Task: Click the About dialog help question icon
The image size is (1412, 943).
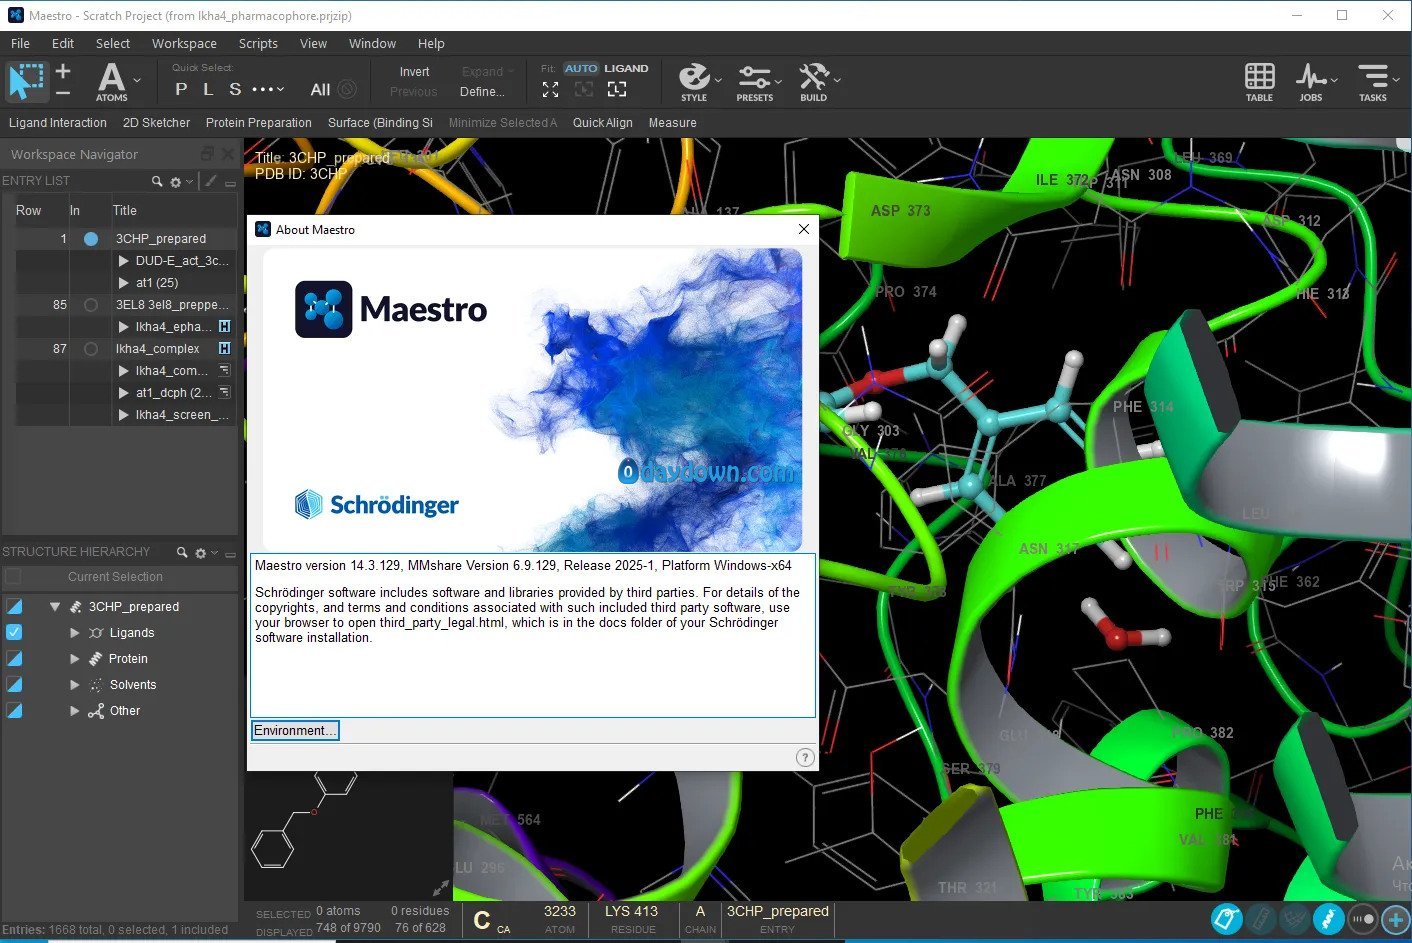Action: [805, 757]
